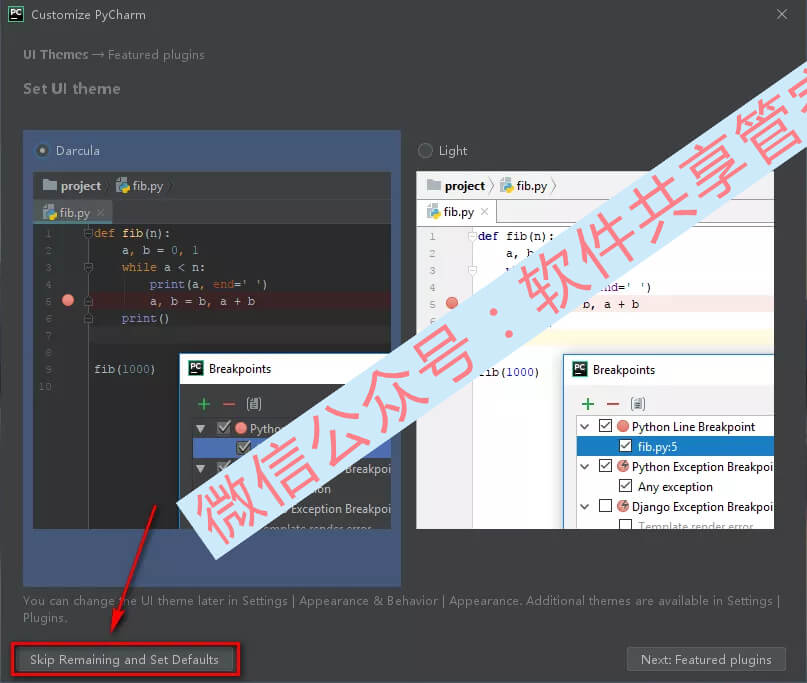Viewport: 807px width, 683px height.
Task: Select the fib.py tab in Darcula preview
Action: (73, 213)
